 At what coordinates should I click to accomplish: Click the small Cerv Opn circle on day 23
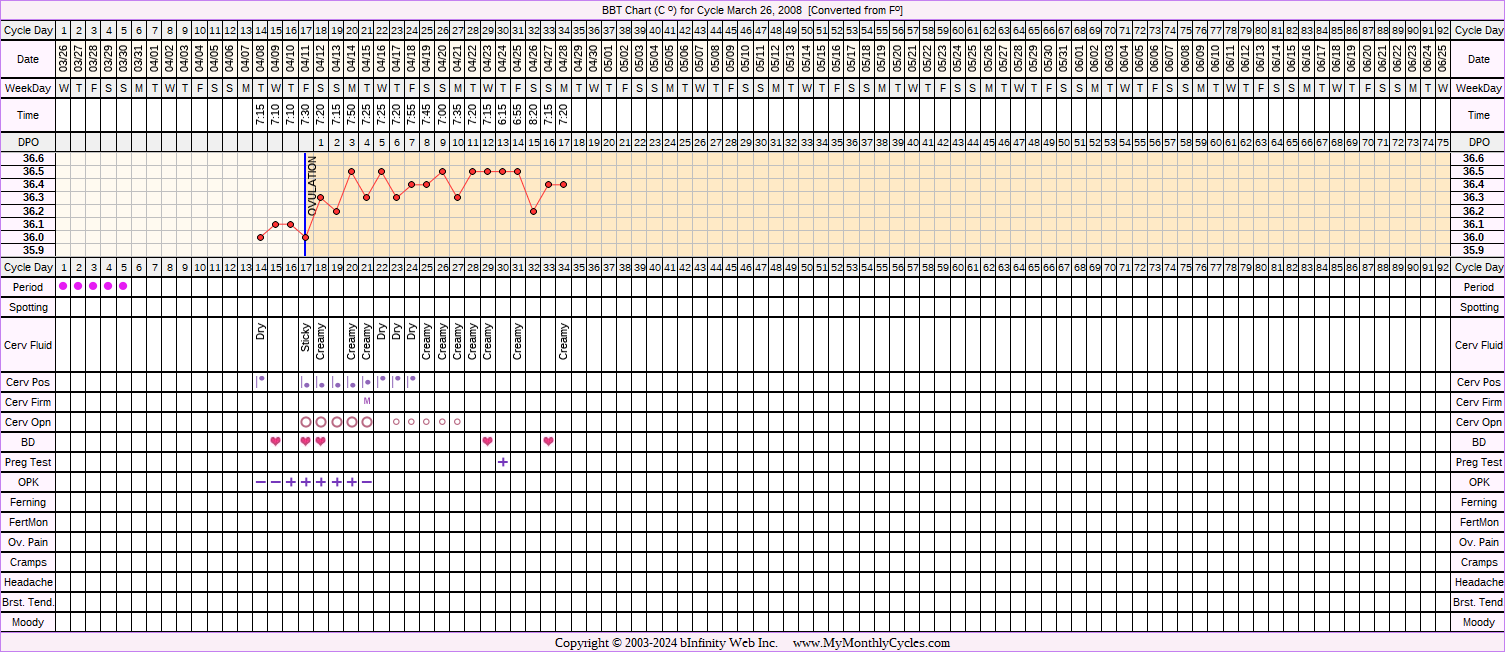[x=397, y=422]
